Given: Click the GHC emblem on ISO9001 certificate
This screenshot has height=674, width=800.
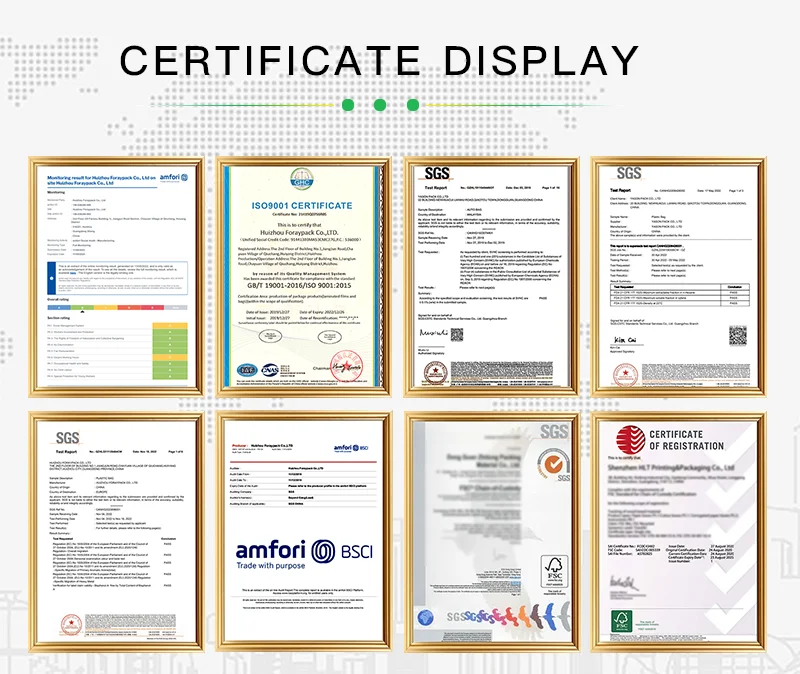Looking at the screenshot, I should [x=303, y=179].
